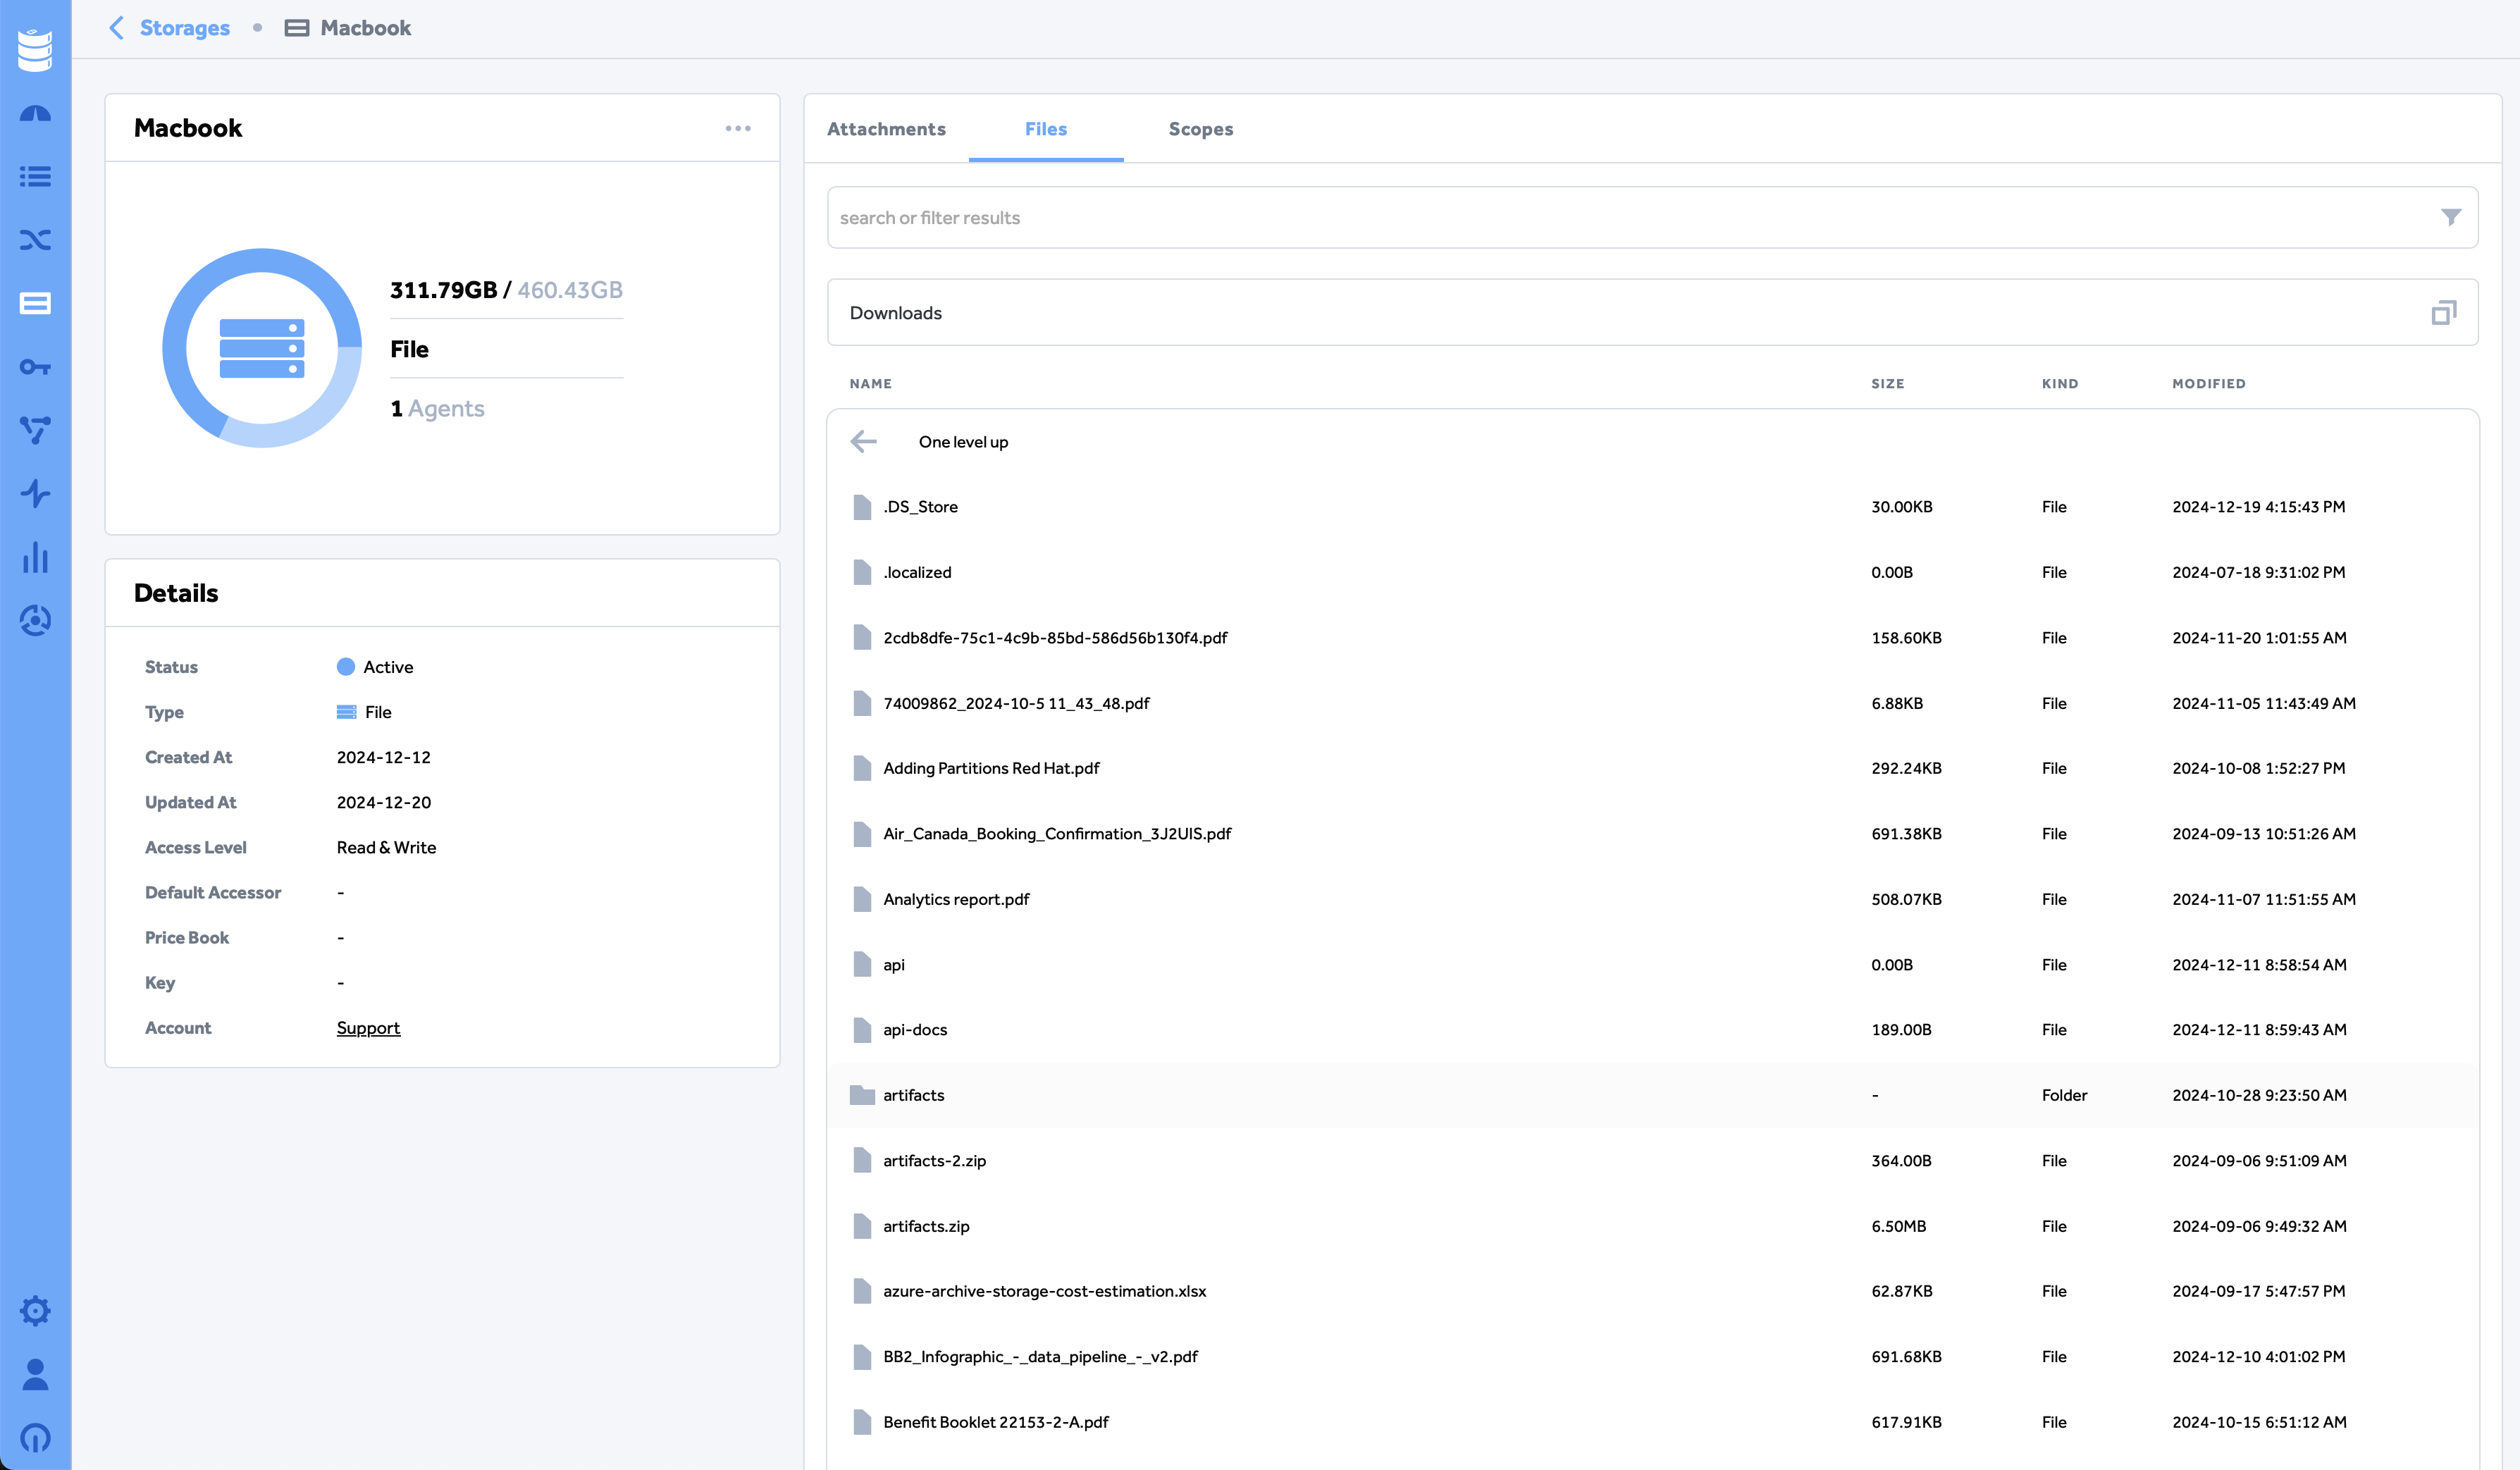2520x1470 pixels.
Task: Open settings gear in sidebar
Action: click(35, 1311)
